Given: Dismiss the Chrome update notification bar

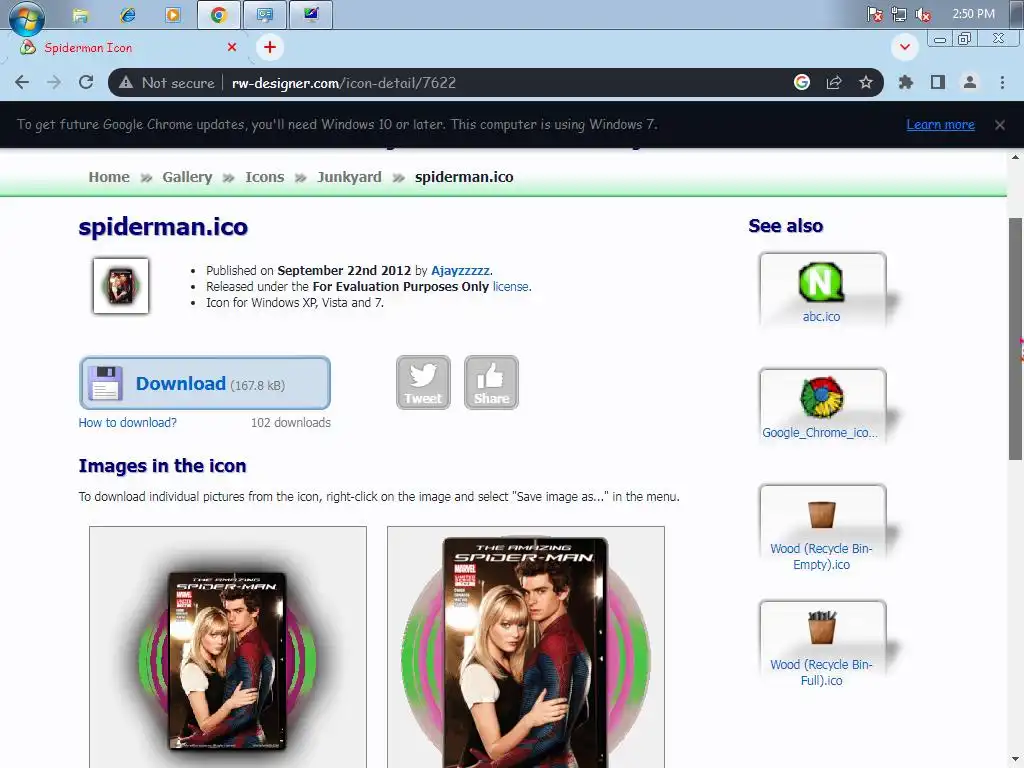Looking at the screenshot, I should [x=1000, y=125].
